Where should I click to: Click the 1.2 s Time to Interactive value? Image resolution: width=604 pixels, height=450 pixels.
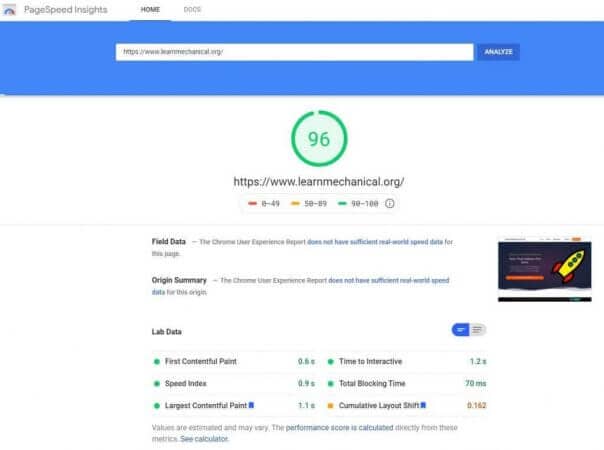click(478, 361)
